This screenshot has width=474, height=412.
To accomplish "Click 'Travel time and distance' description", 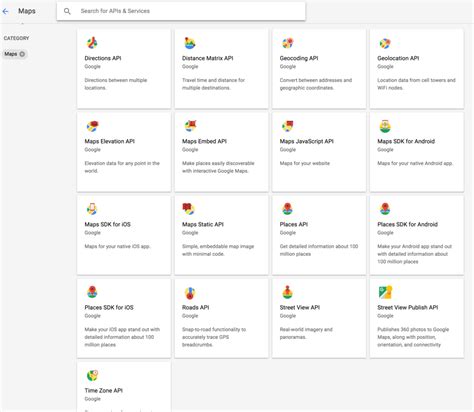I will pos(213,84).
